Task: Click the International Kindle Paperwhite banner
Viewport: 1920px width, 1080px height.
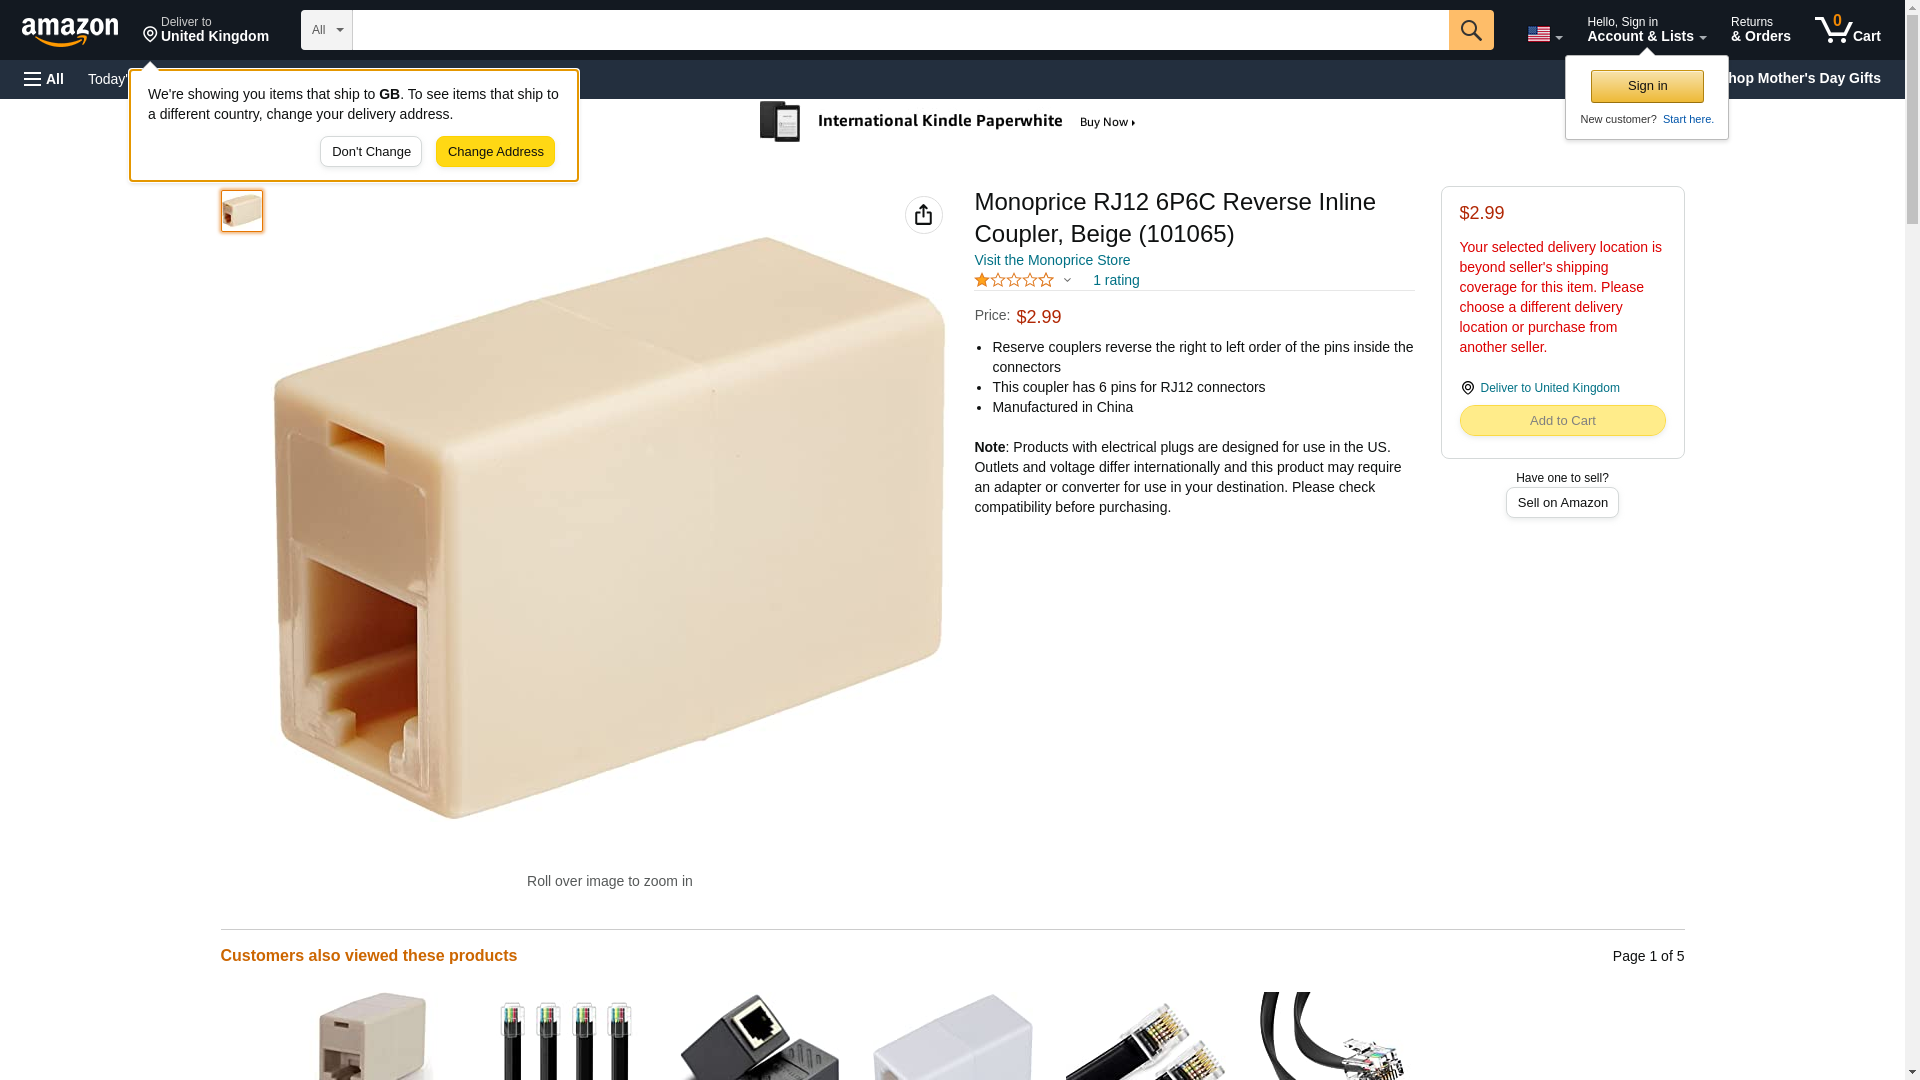Action: tap(948, 122)
